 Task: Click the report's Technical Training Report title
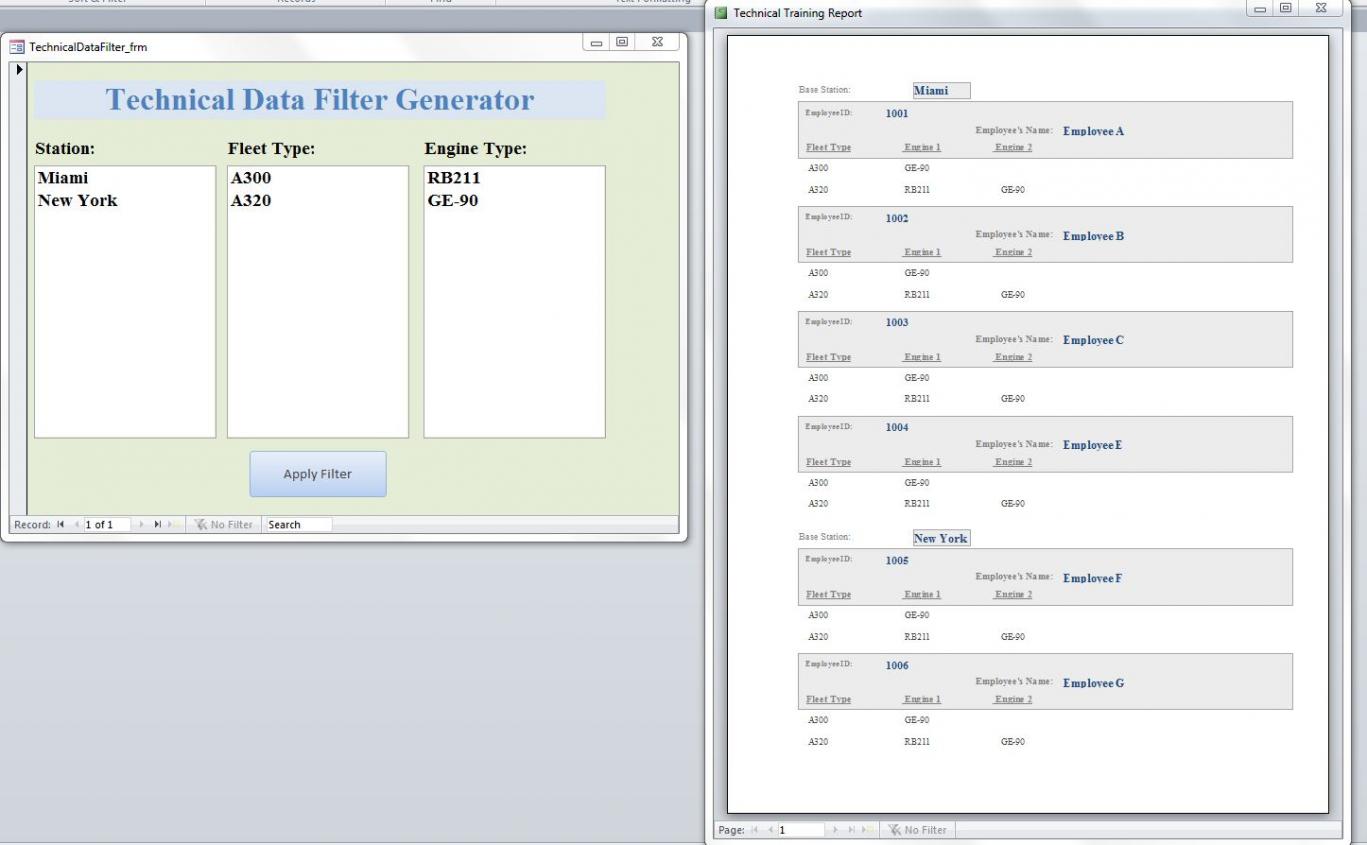[797, 13]
